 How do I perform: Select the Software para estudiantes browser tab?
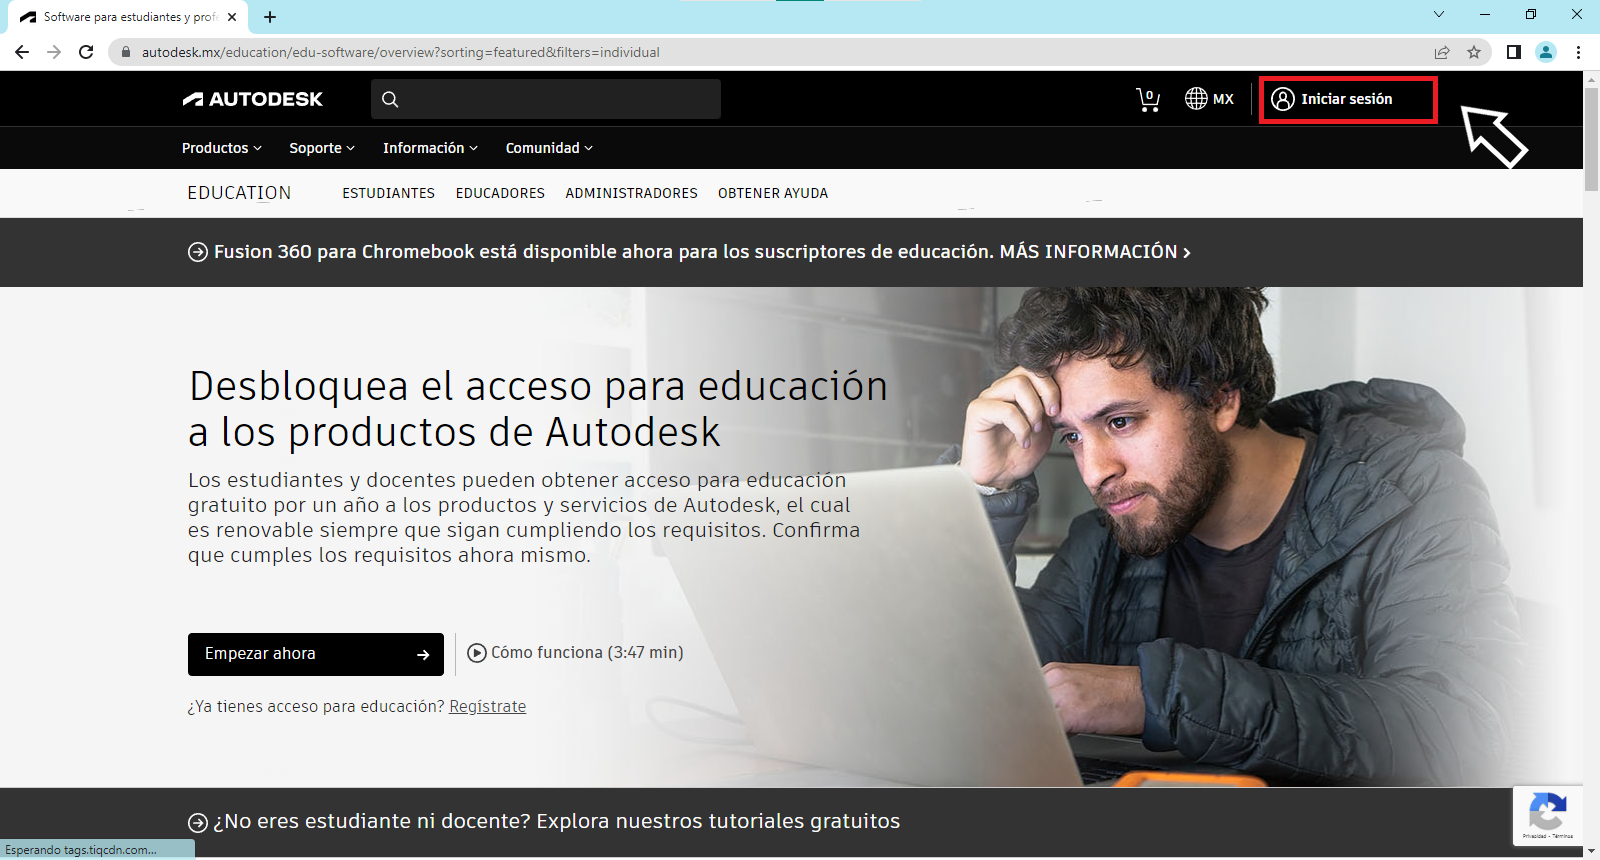pos(130,17)
